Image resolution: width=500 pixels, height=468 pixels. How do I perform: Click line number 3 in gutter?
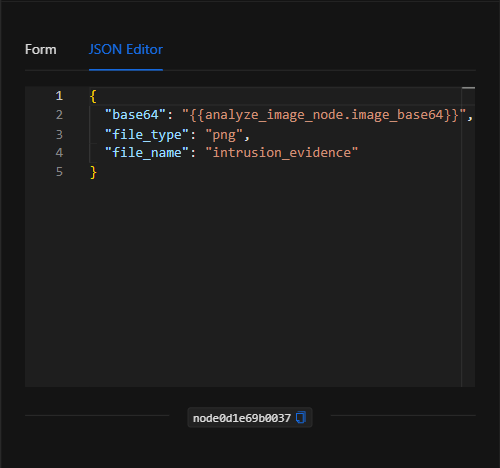coord(59,135)
